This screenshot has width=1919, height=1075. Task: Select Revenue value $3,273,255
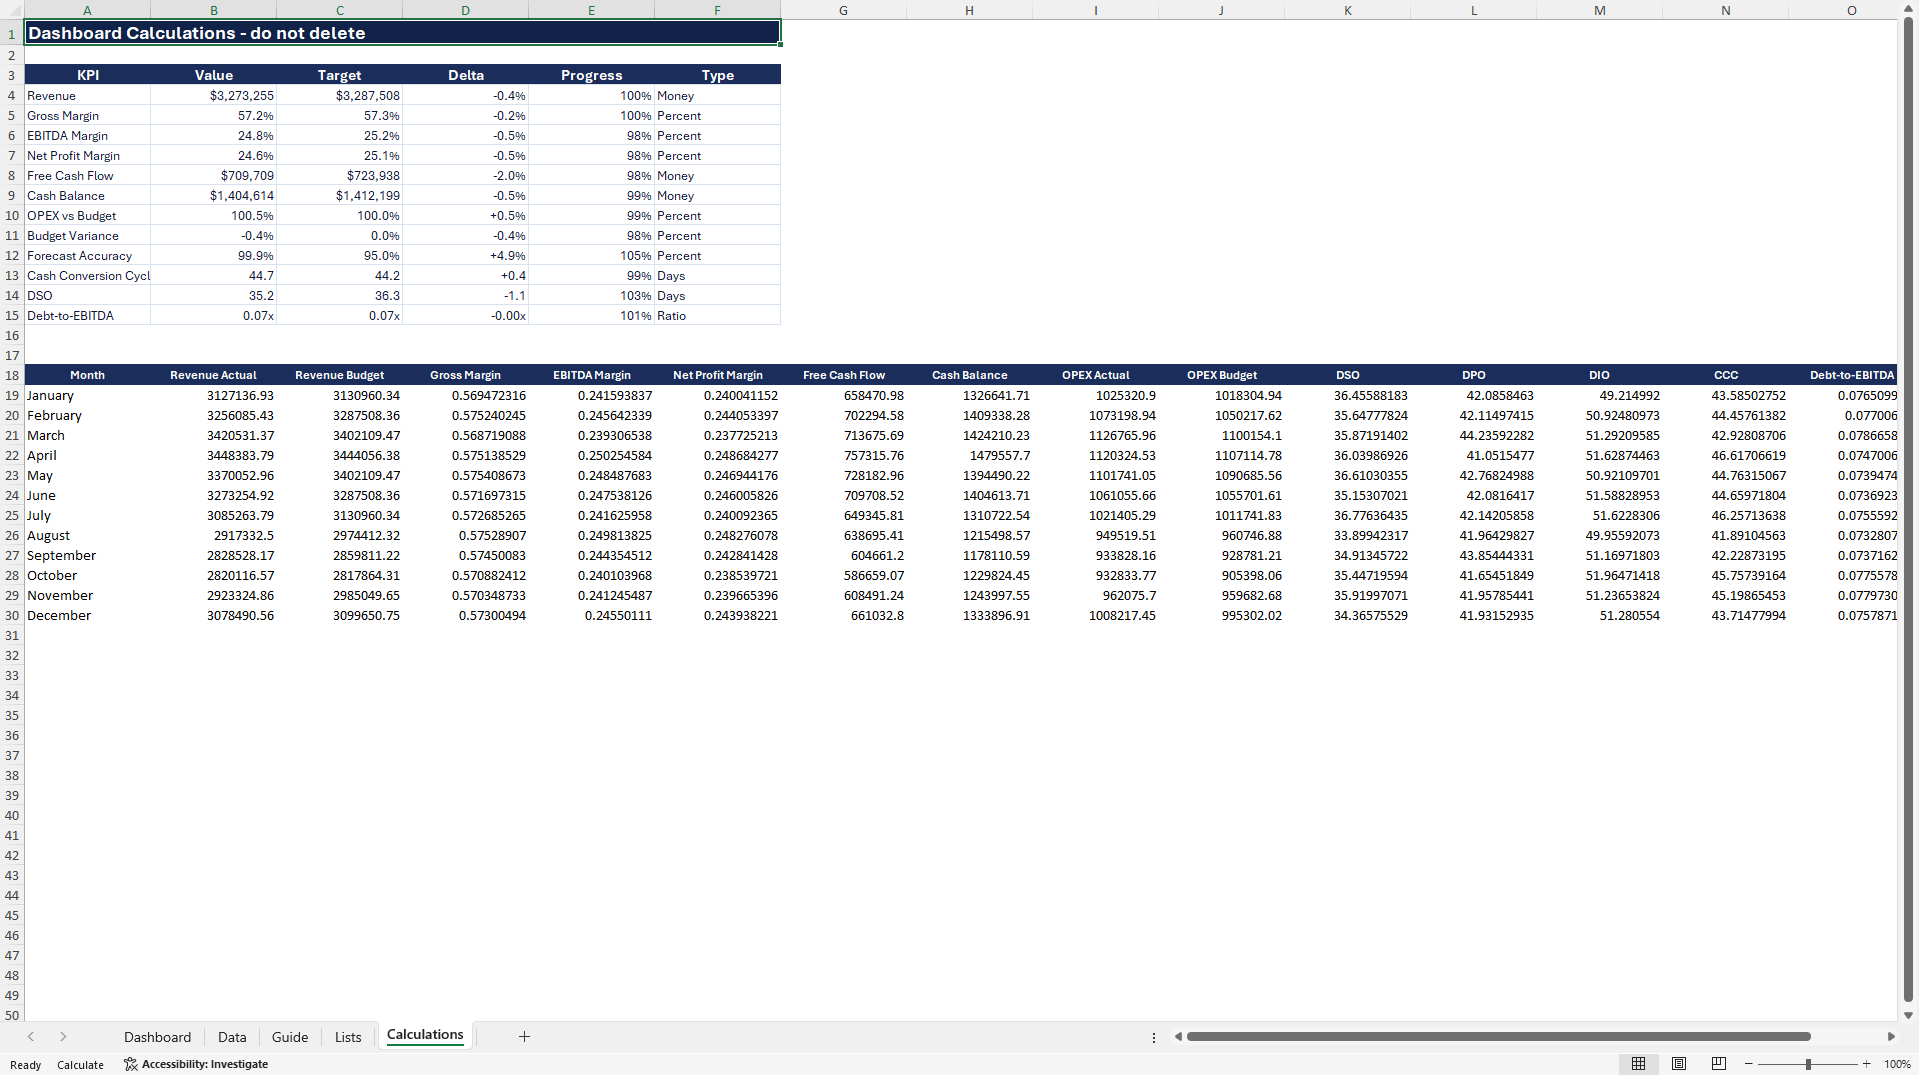click(x=213, y=95)
